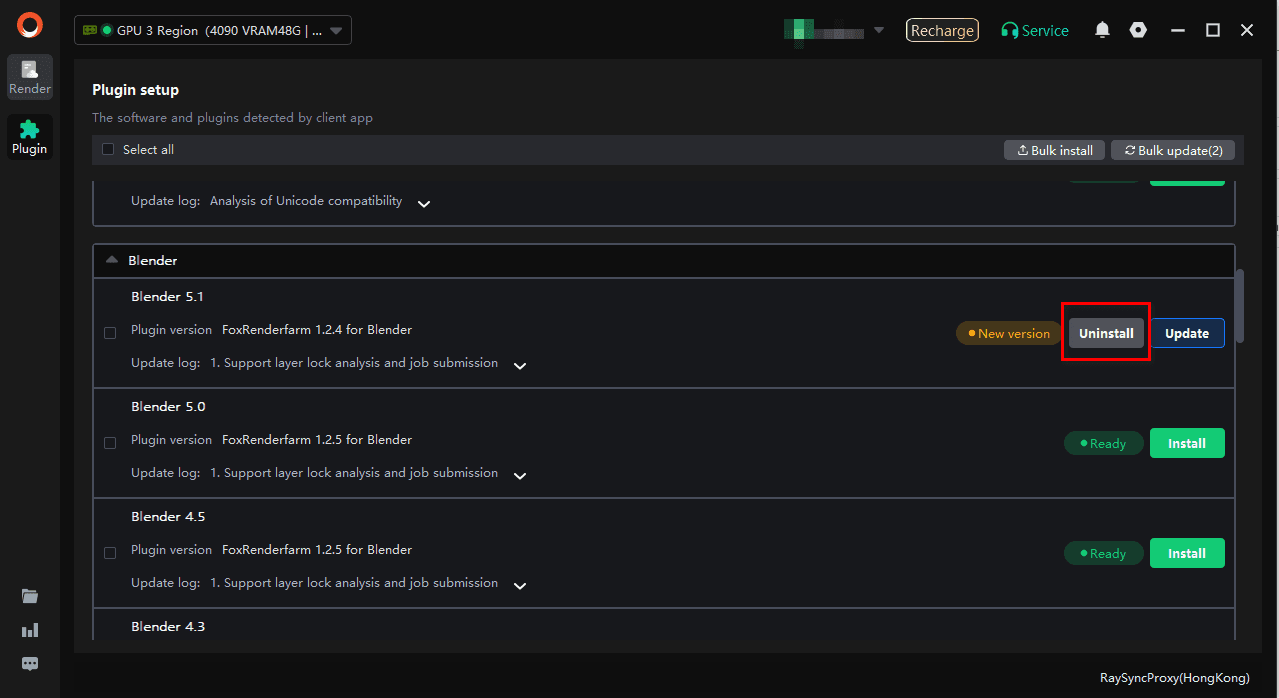Open the account dropdown arrow
Screen dimensions: 1279x698
[879, 30]
